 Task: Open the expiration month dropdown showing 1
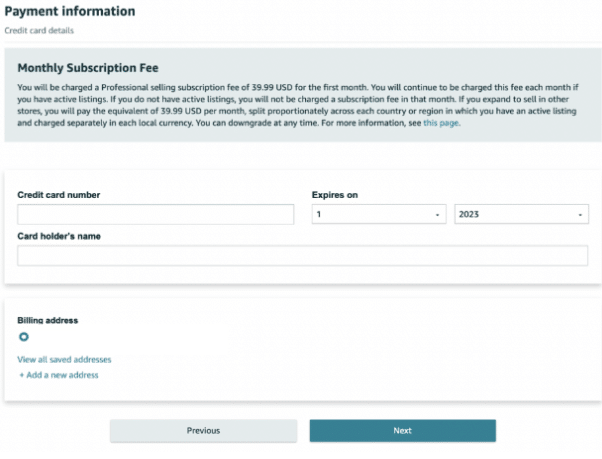[x=379, y=214]
